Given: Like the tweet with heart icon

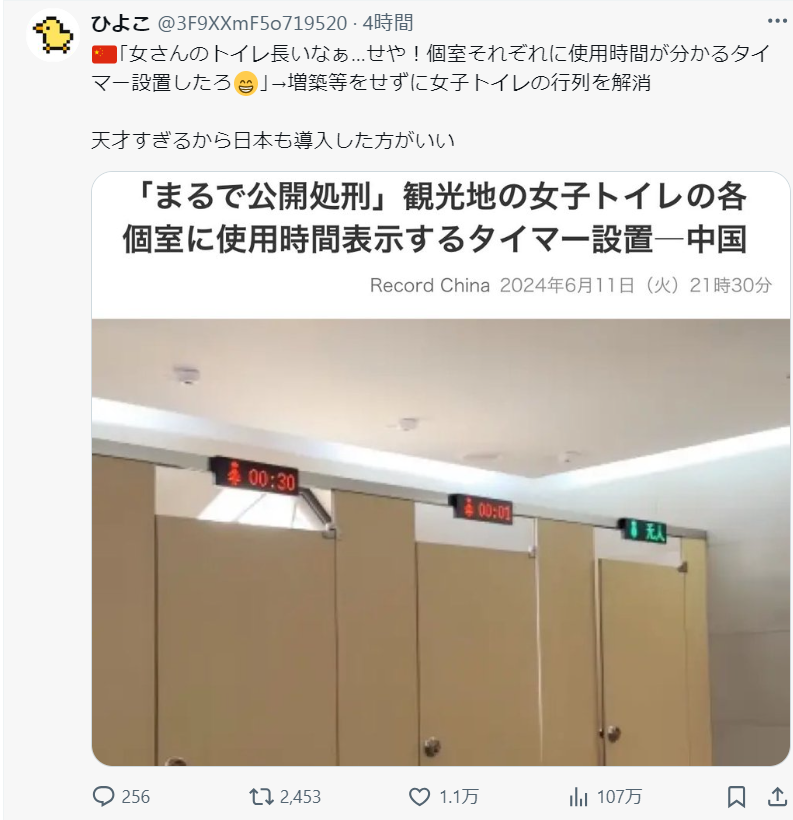Looking at the screenshot, I should [x=419, y=797].
